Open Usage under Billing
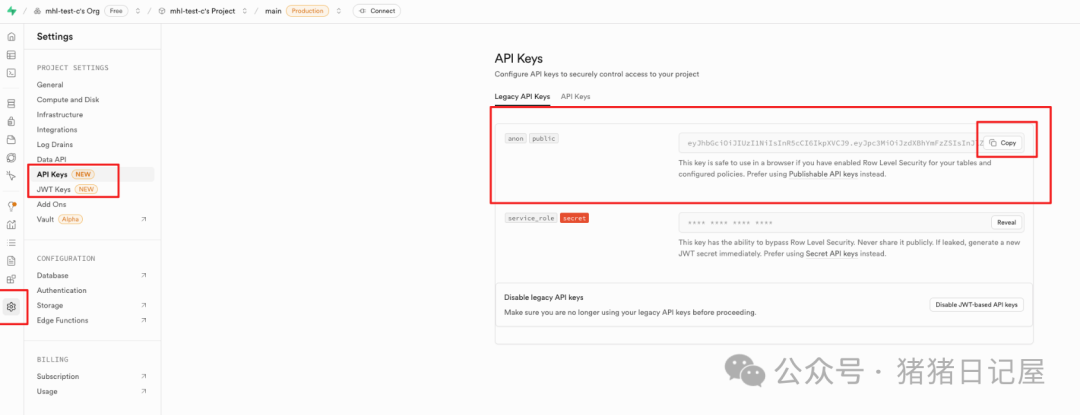The image size is (1080, 415). (x=47, y=392)
